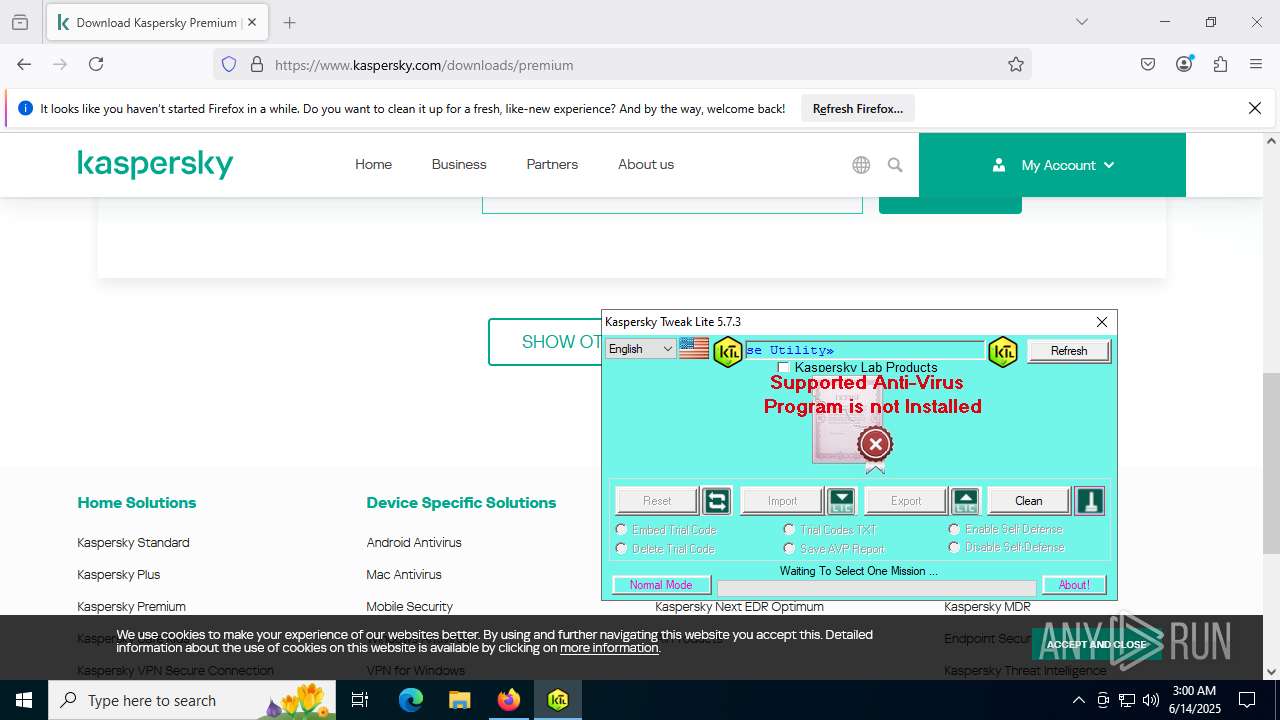Open Task View on taskbar

[361, 700]
